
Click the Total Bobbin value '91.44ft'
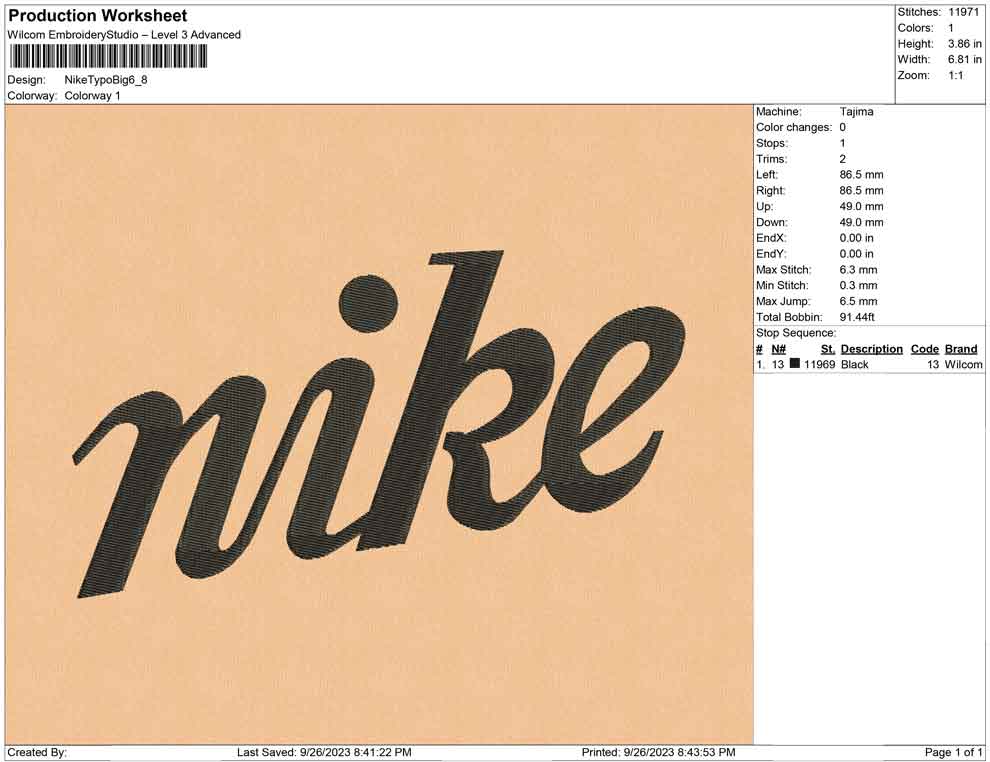pyautogui.click(x=857, y=317)
